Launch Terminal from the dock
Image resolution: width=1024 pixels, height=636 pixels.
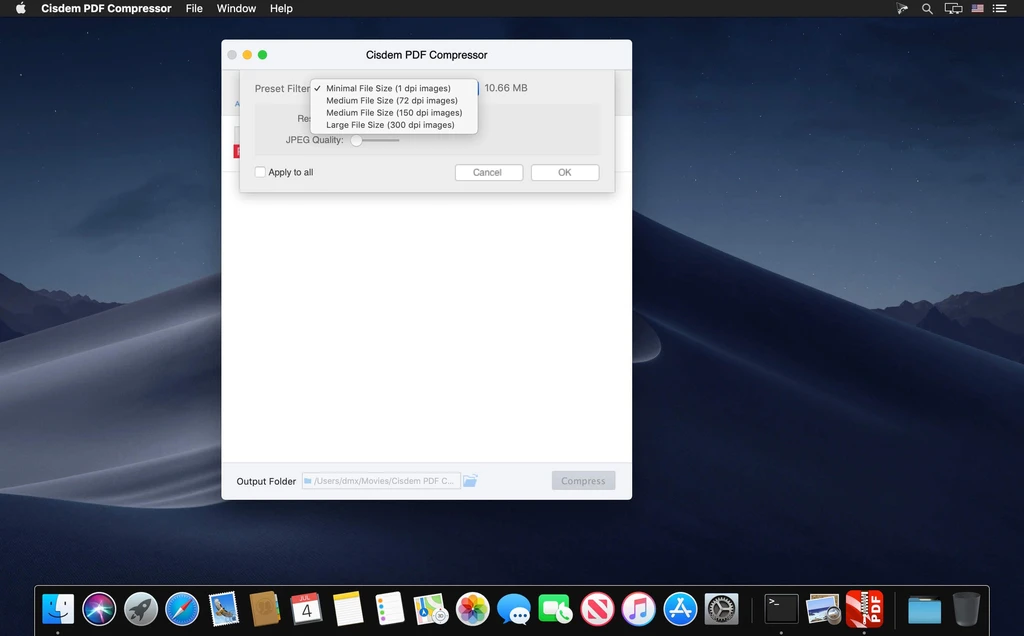781,608
